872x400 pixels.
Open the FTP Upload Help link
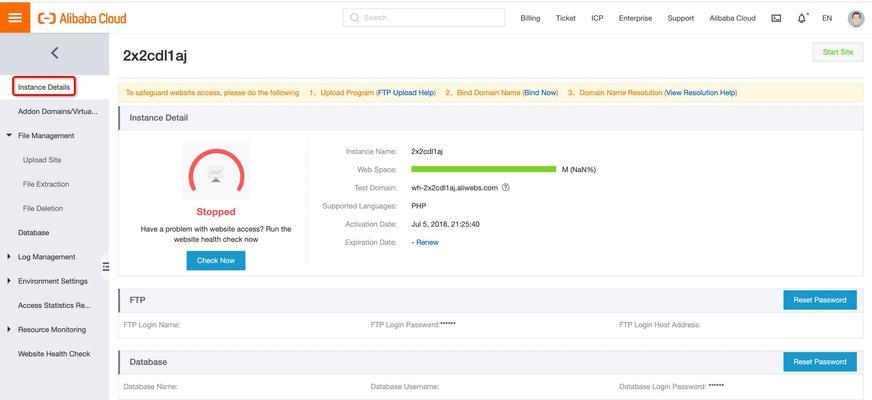(405, 93)
